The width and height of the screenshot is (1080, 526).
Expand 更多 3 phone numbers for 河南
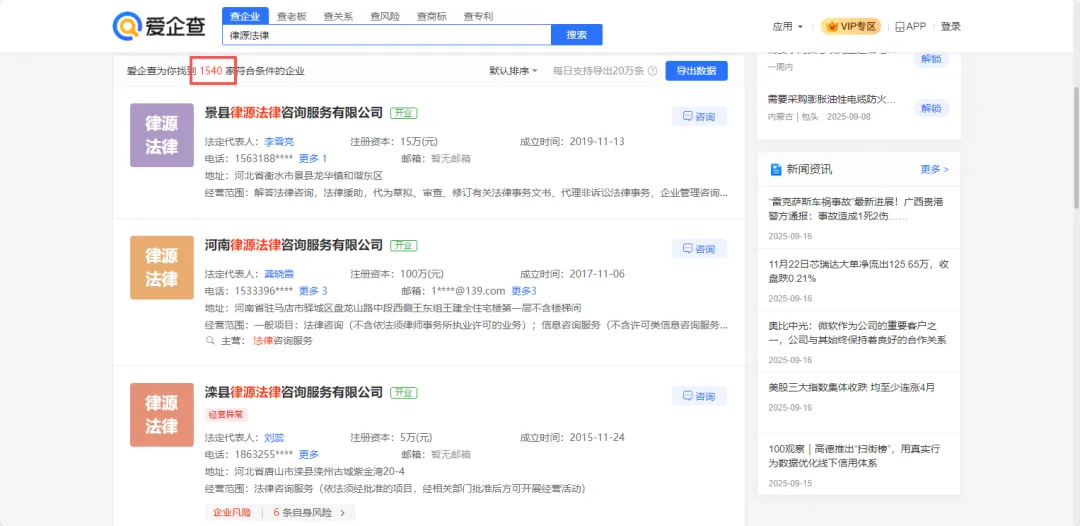pyautogui.click(x=313, y=291)
